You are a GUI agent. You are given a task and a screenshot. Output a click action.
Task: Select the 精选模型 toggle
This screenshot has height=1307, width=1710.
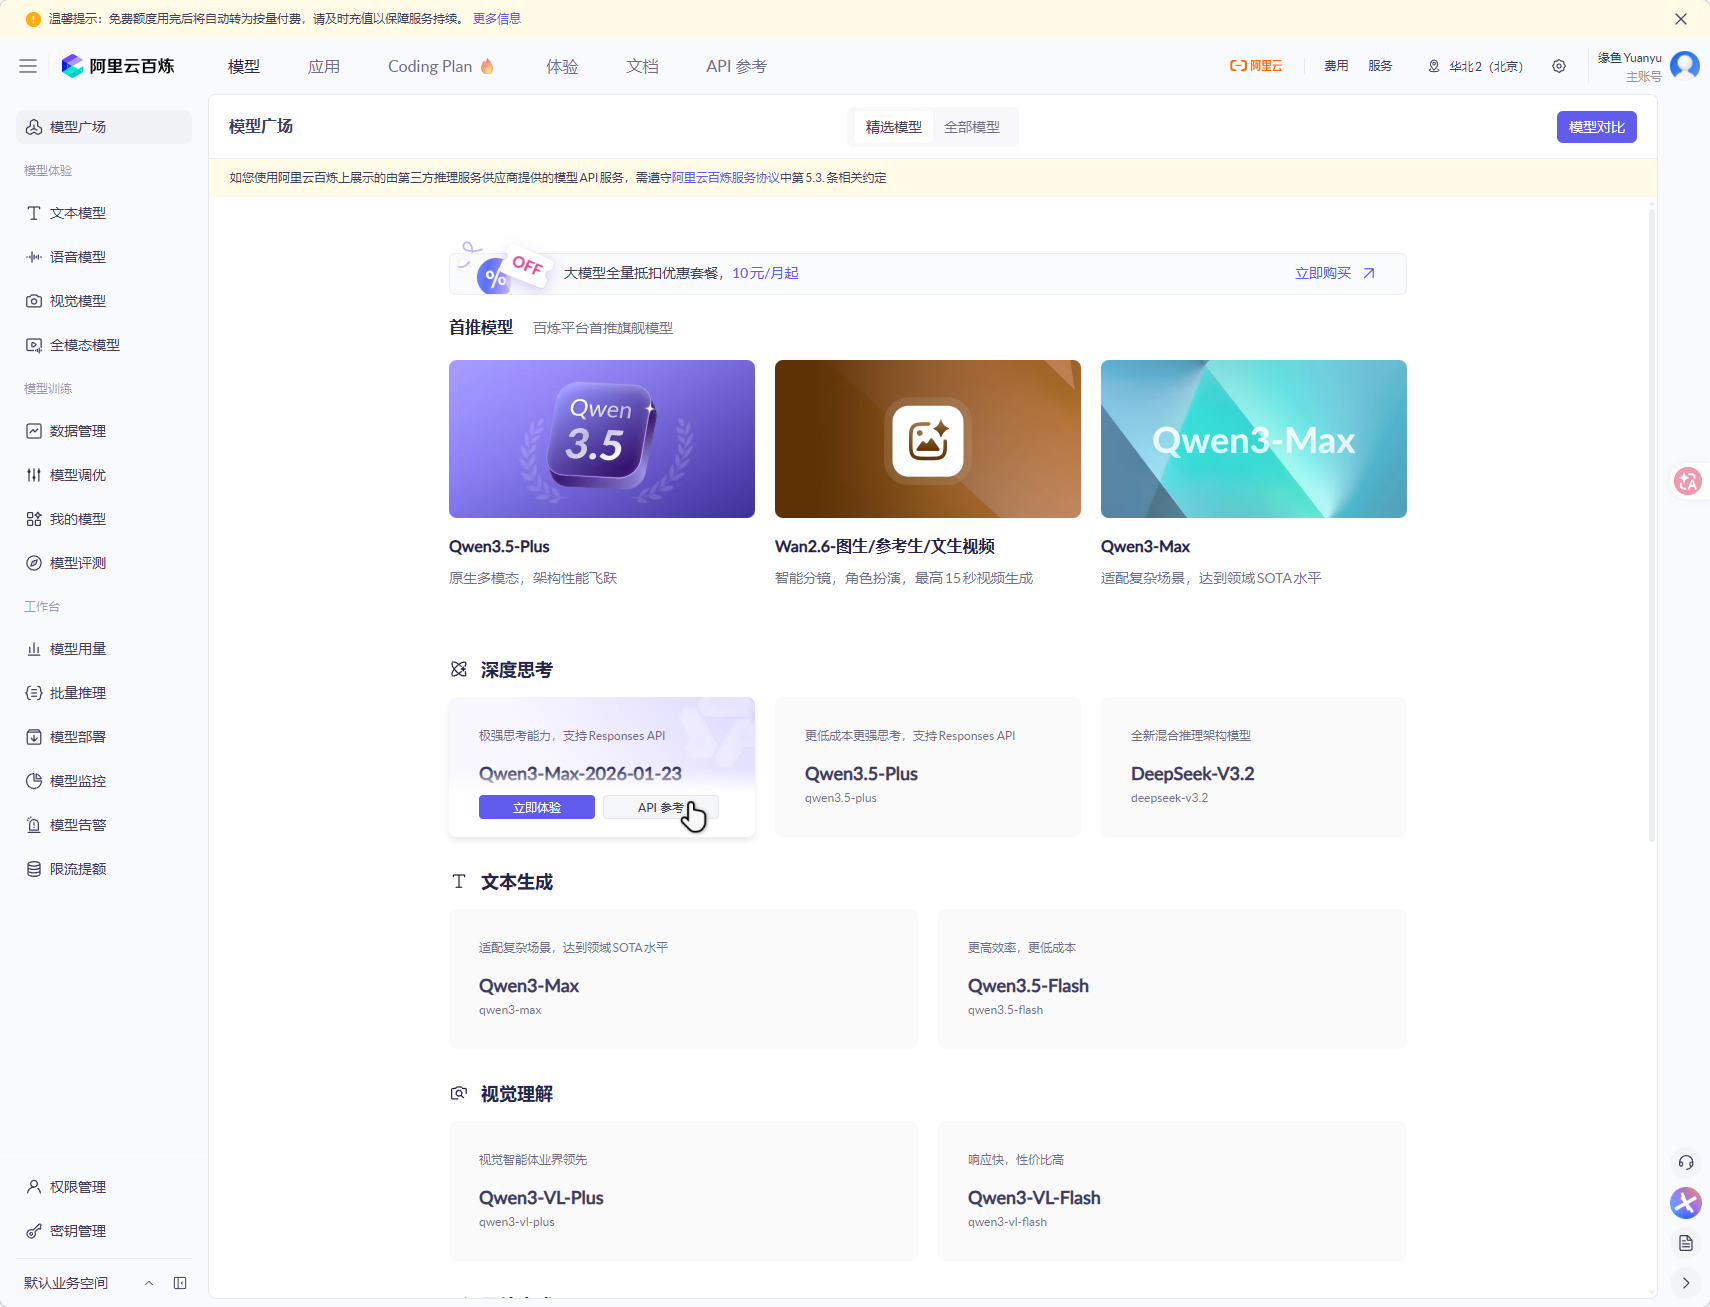coord(893,127)
